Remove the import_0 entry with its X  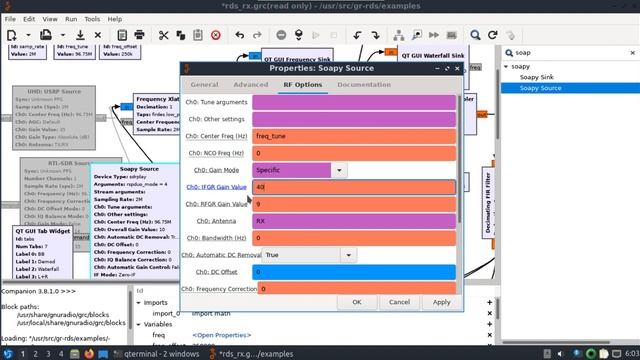(x=489, y=313)
